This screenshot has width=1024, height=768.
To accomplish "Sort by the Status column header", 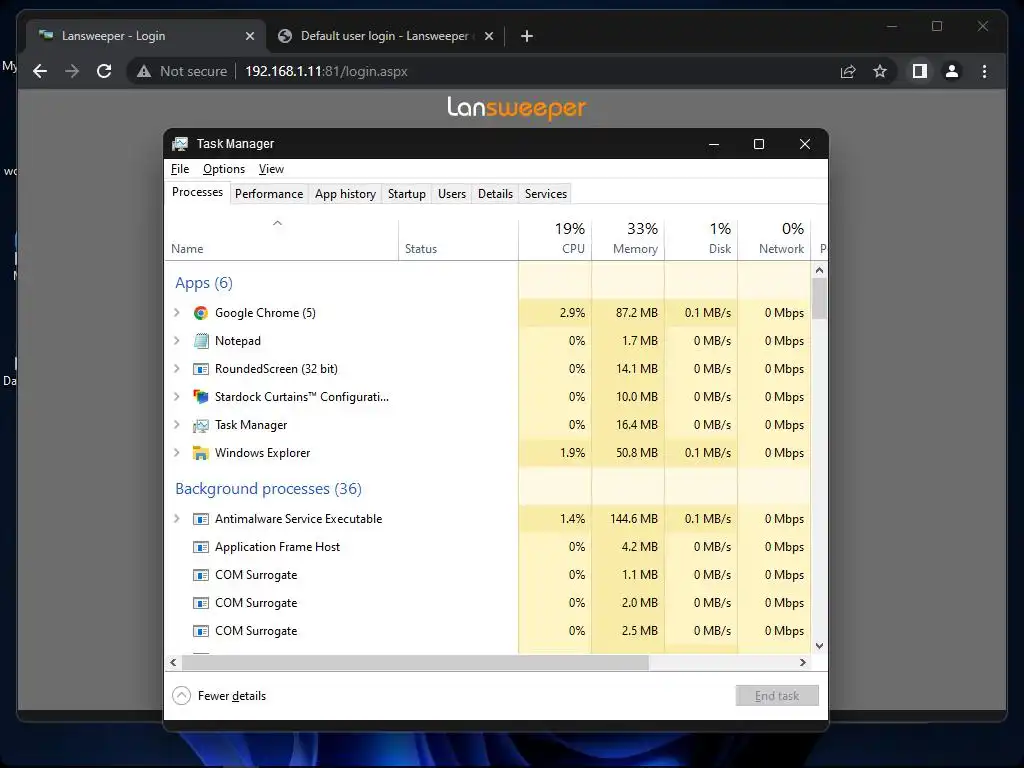I will pos(458,240).
